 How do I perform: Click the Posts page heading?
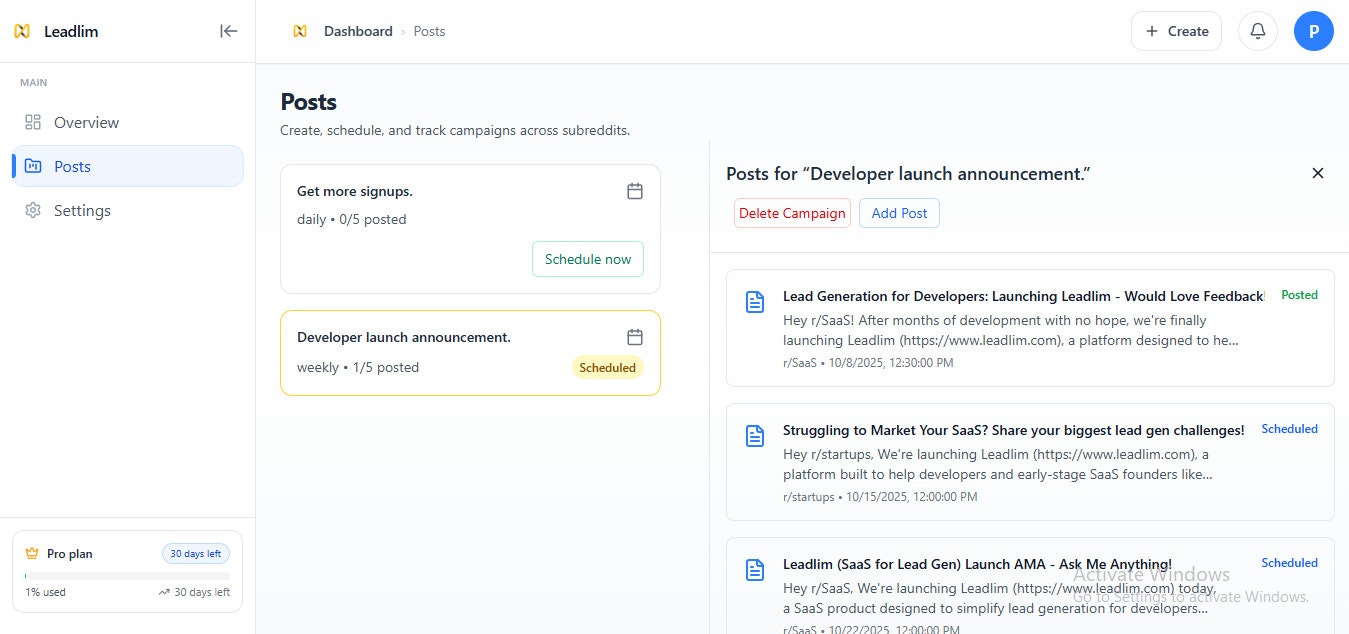point(308,102)
